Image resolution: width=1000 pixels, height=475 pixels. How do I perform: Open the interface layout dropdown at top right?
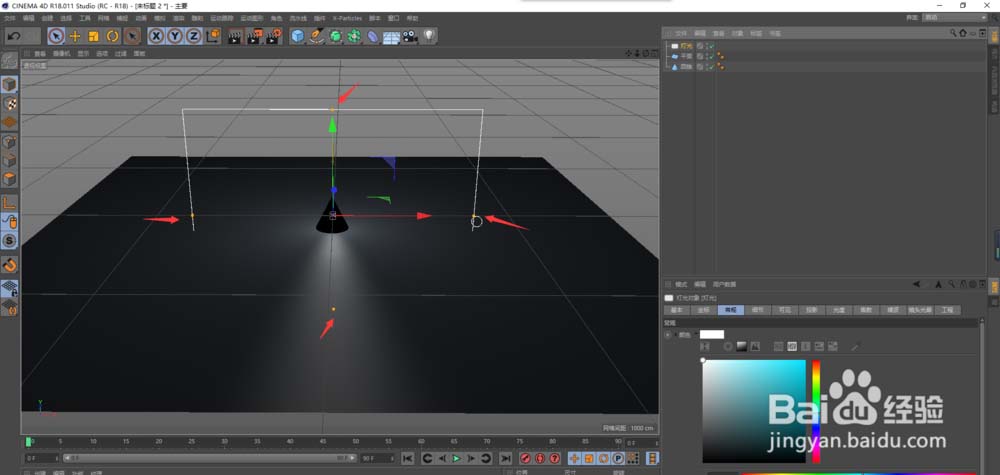[955, 18]
